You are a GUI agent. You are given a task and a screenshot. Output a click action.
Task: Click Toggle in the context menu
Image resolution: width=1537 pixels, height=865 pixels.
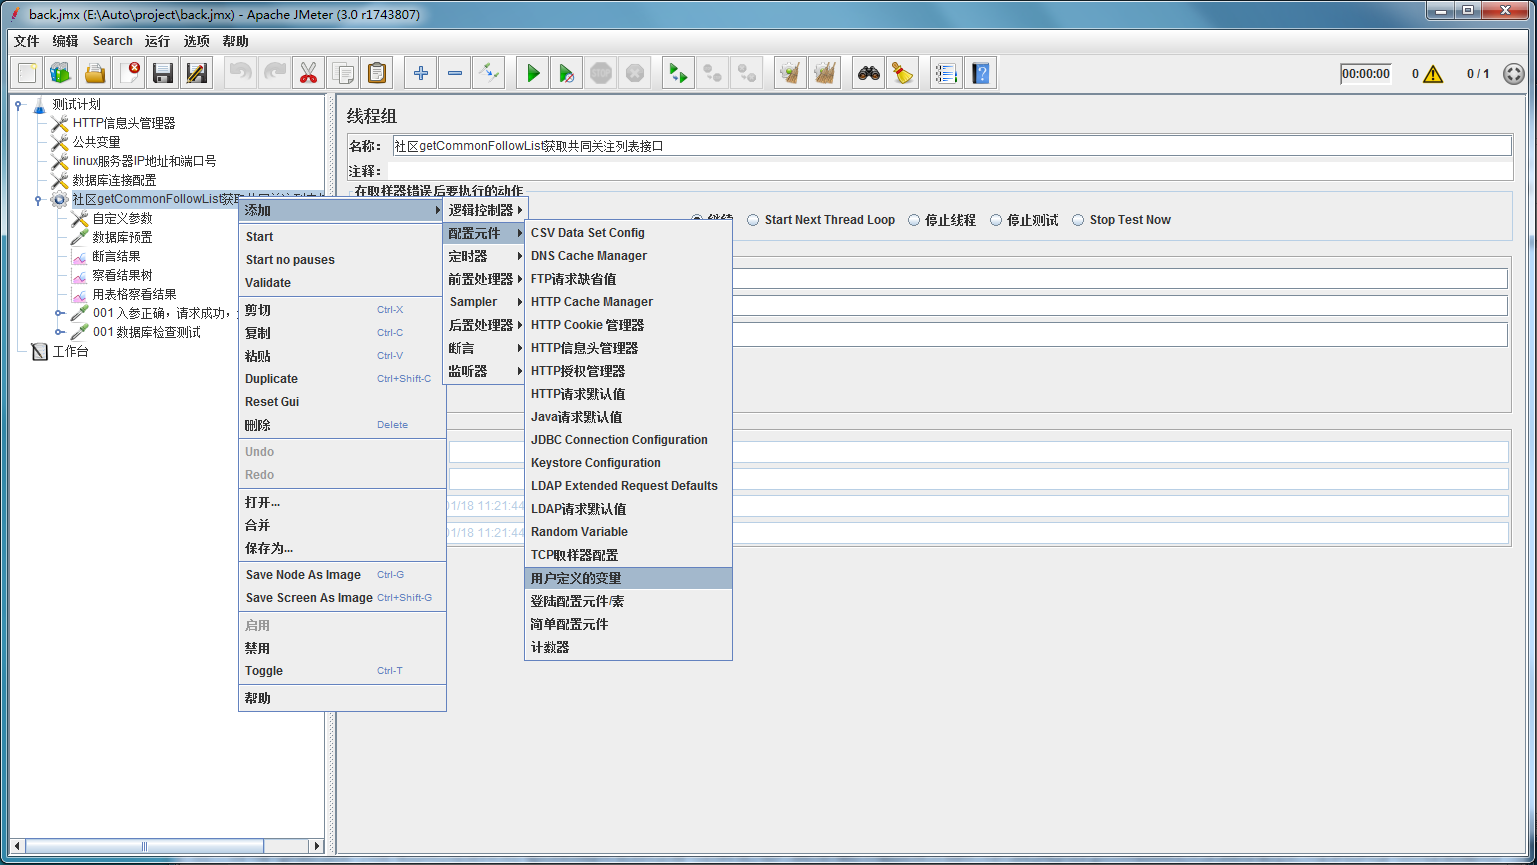[342, 671]
